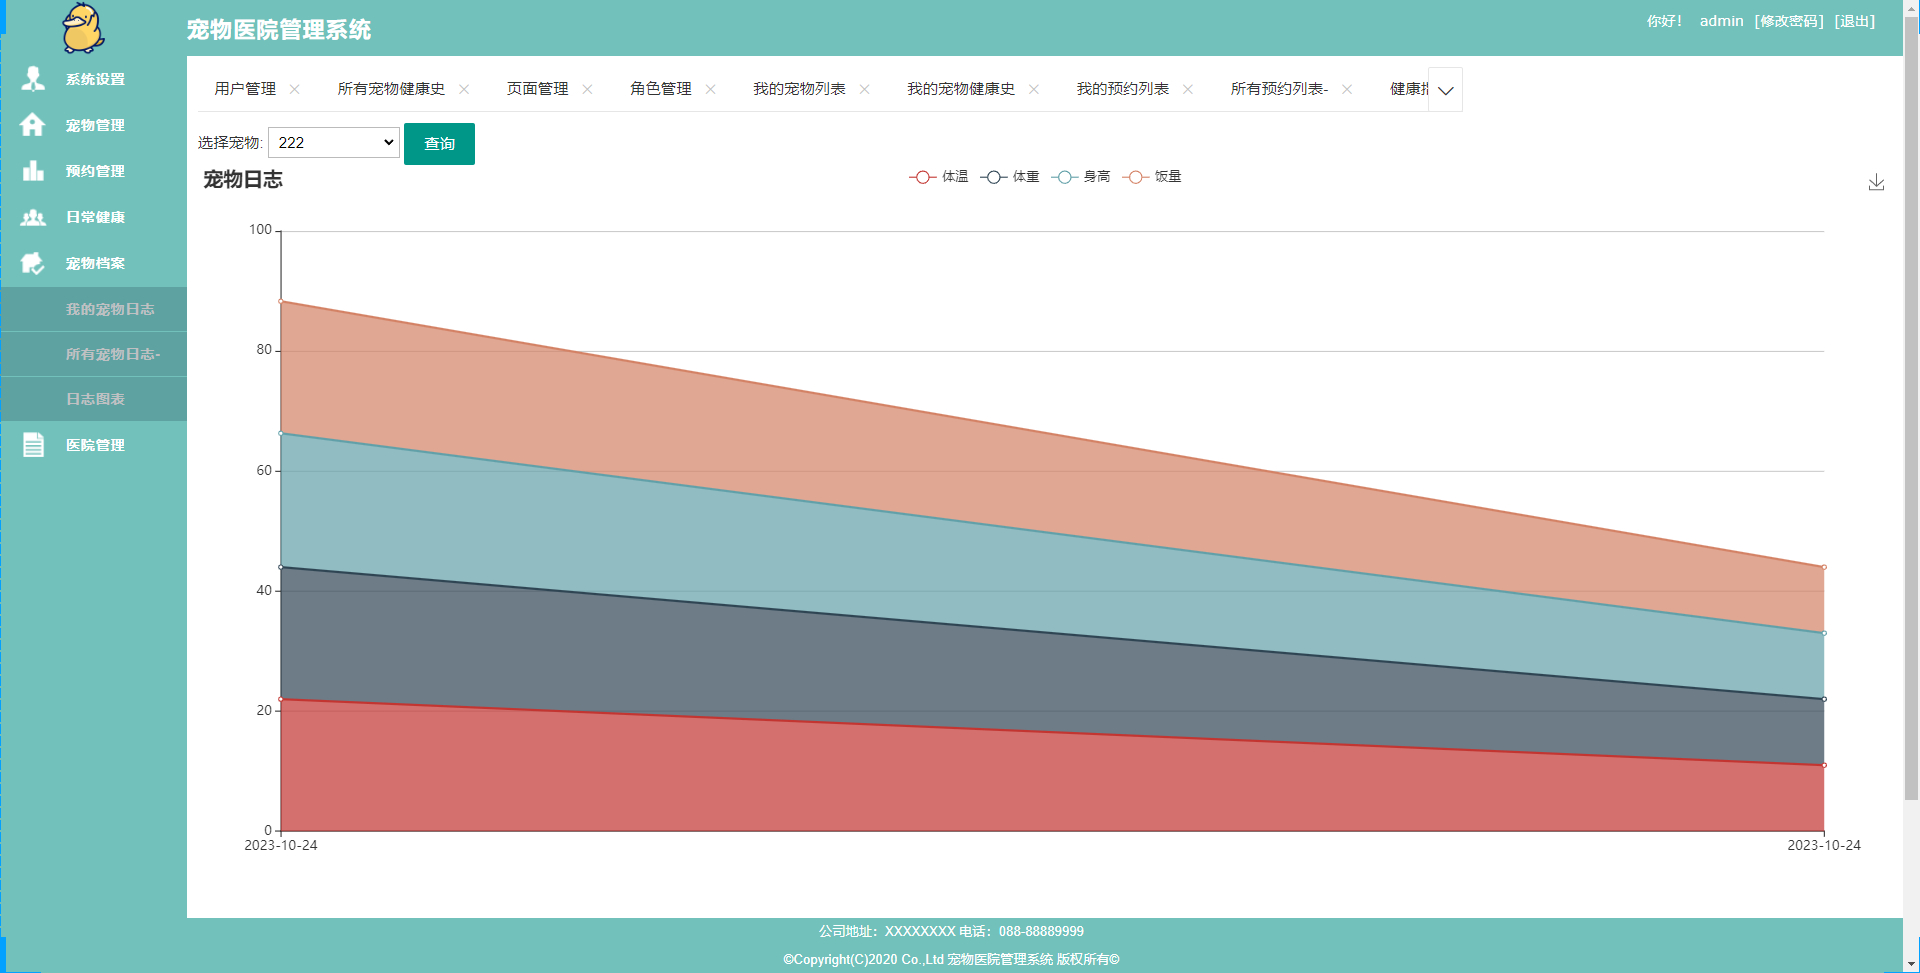The height and width of the screenshot is (973, 1920).
Task: Click the page vertical scrollbar thumb
Action: pos(1911,410)
